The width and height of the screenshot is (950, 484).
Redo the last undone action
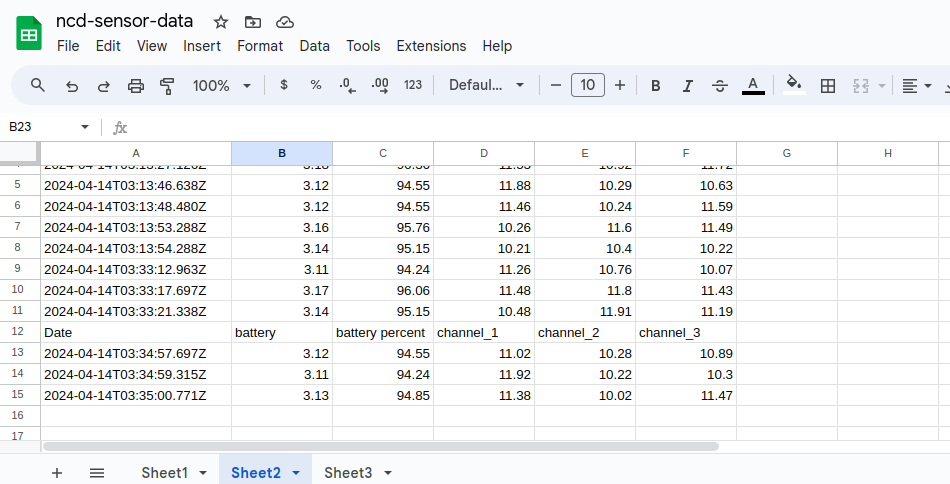(104, 86)
